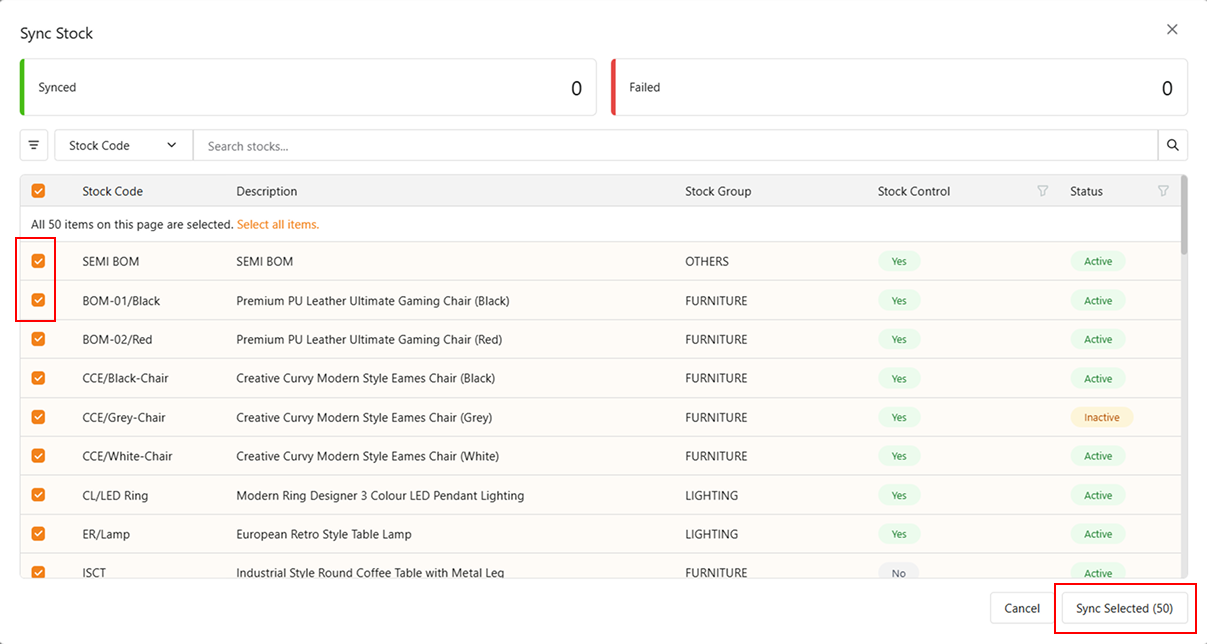Open the Stock Code search-by dropdown
Image resolution: width=1207 pixels, height=644 pixels.
(x=123, y=145)
